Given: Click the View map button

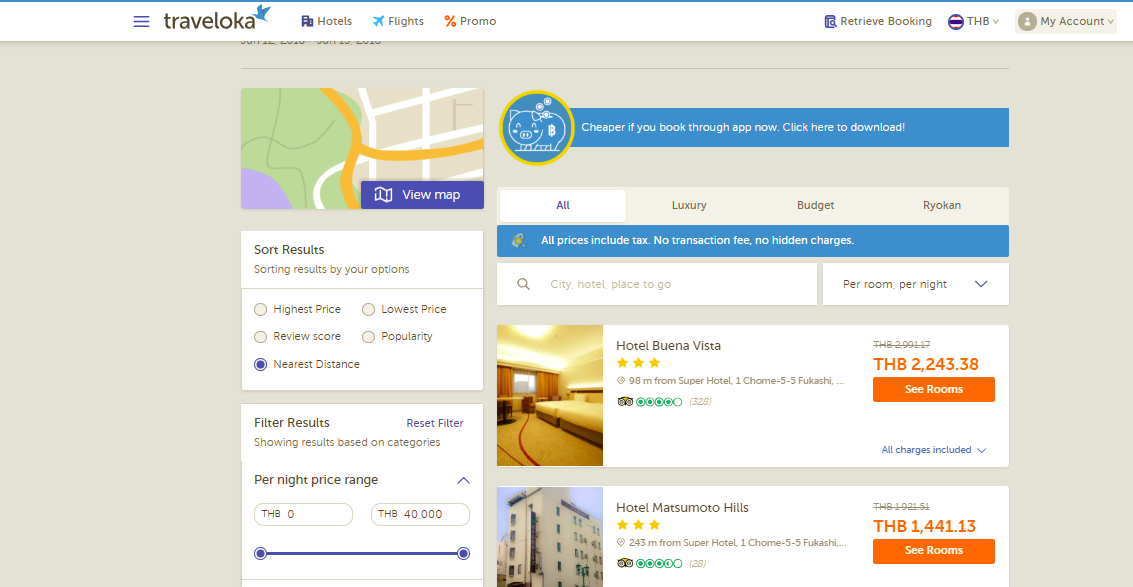Looking at the screenshot, I should click(422, 195).
